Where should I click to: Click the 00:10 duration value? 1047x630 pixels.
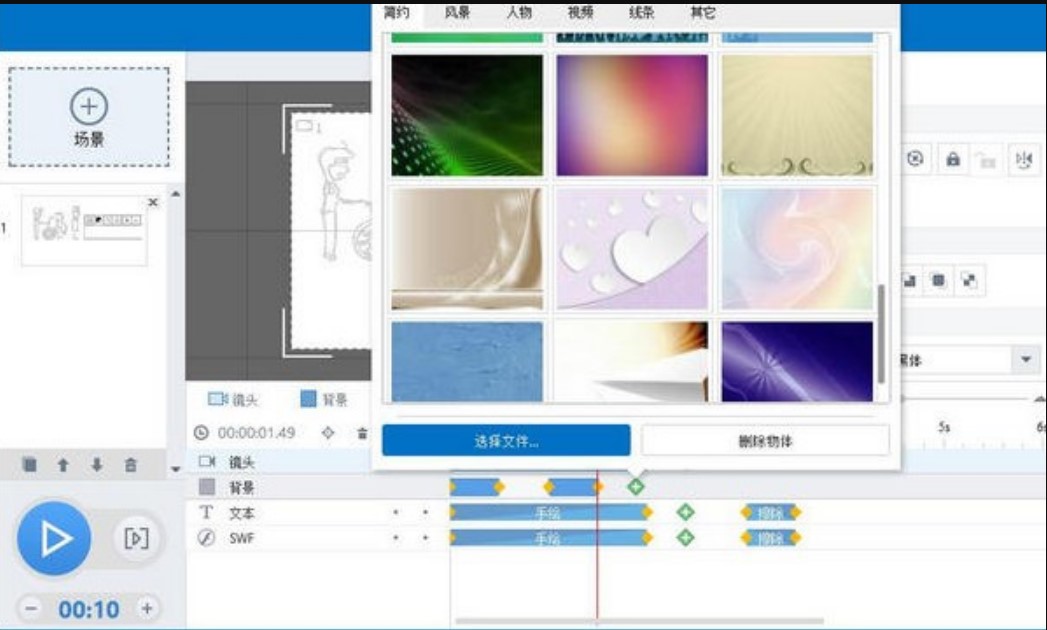pos(89,609)
